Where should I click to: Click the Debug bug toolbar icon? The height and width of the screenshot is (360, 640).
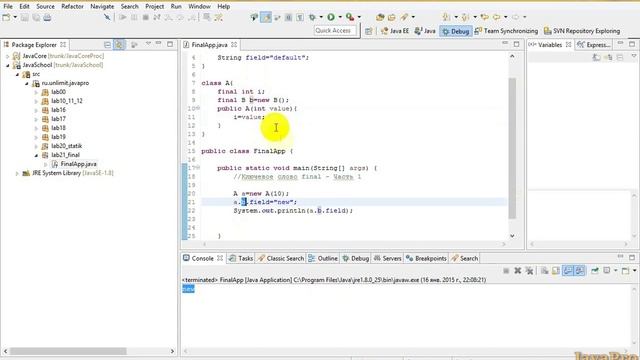tap(313, 17)
